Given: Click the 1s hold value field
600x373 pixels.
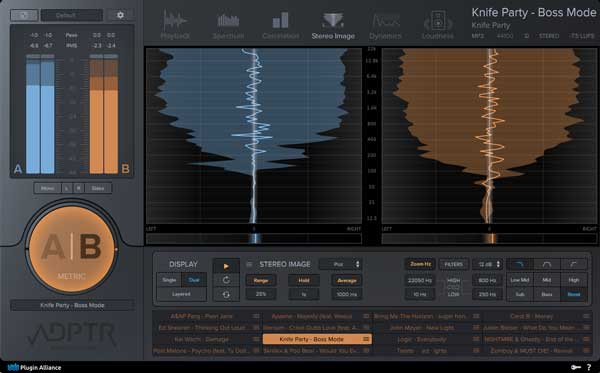Looking at the screenshot, I should click(304, 294).
